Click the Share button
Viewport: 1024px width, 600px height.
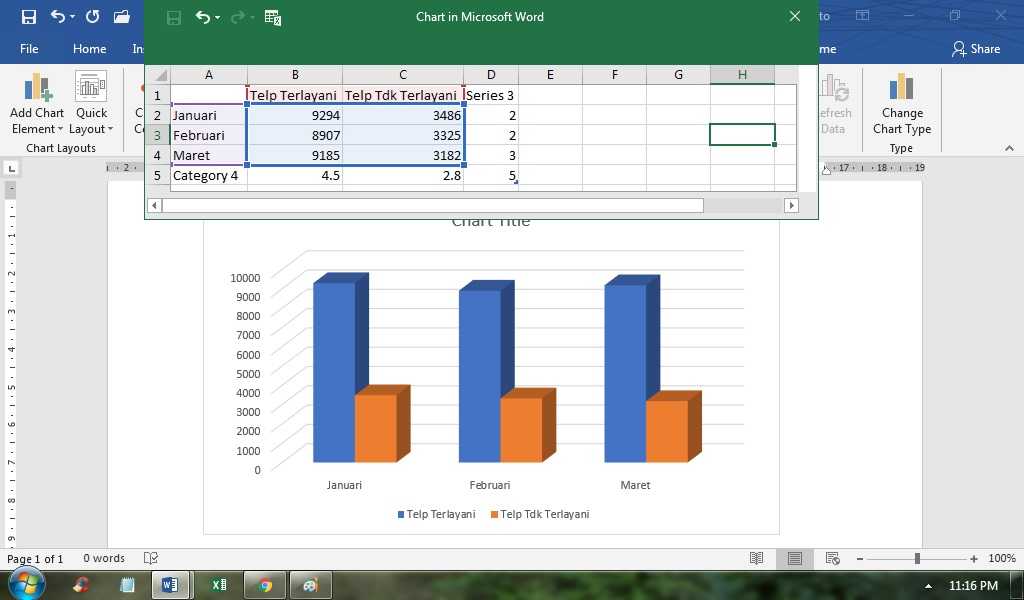click(x=976, y=49)
